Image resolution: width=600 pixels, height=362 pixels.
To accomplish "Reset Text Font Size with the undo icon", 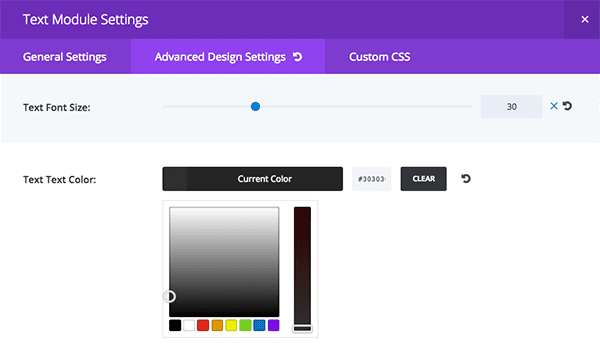I will 567,106.
